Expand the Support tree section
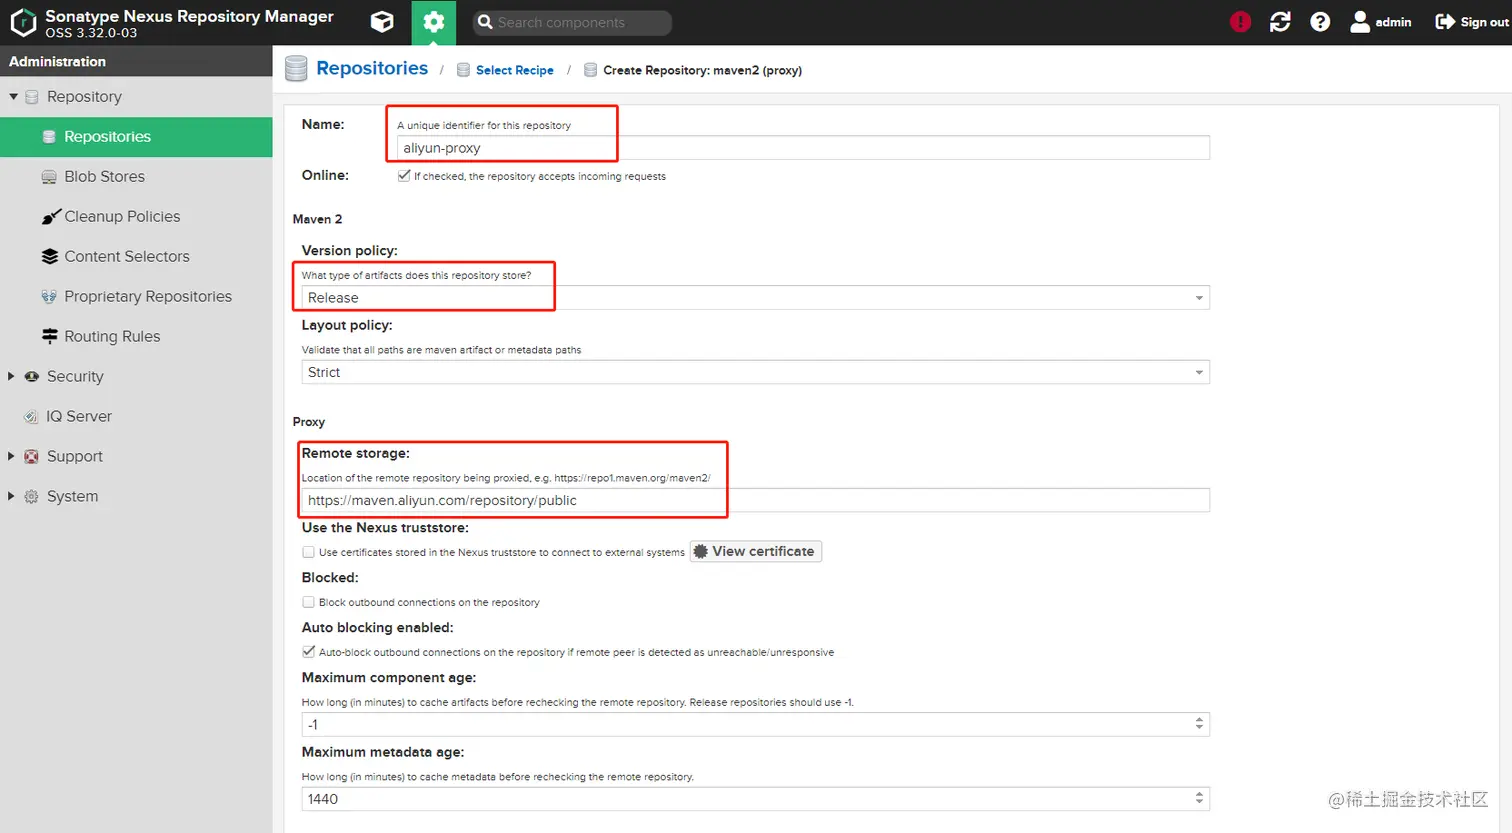This screenshot has height=833, width=1512. click(x=12, y=456)
